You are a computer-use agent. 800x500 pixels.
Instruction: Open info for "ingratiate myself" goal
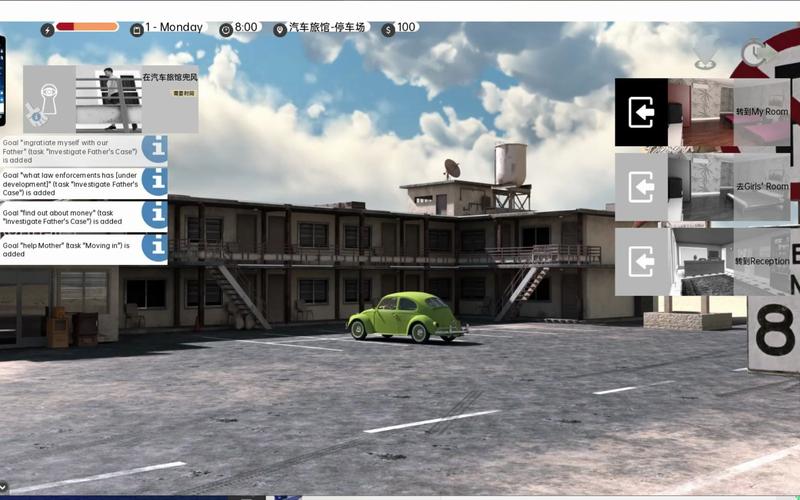(154, 148)
